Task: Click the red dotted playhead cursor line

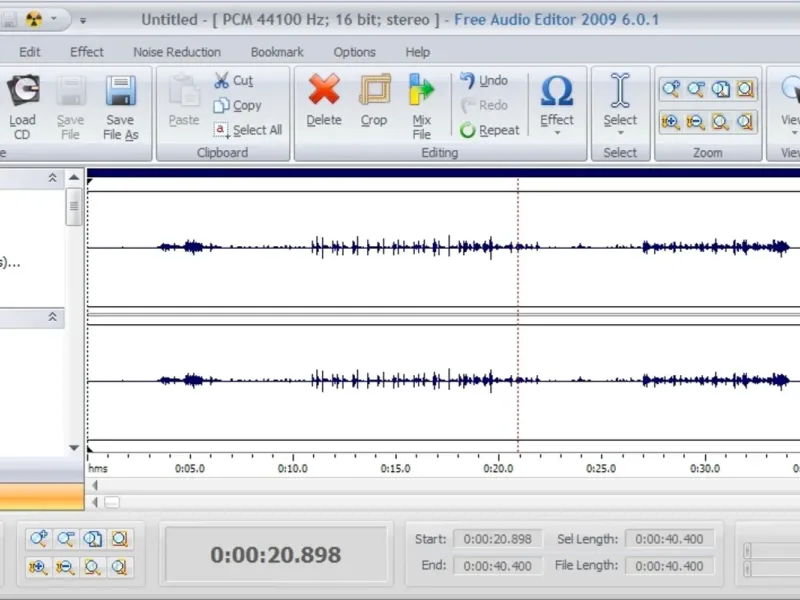Action: coord(518,314)
